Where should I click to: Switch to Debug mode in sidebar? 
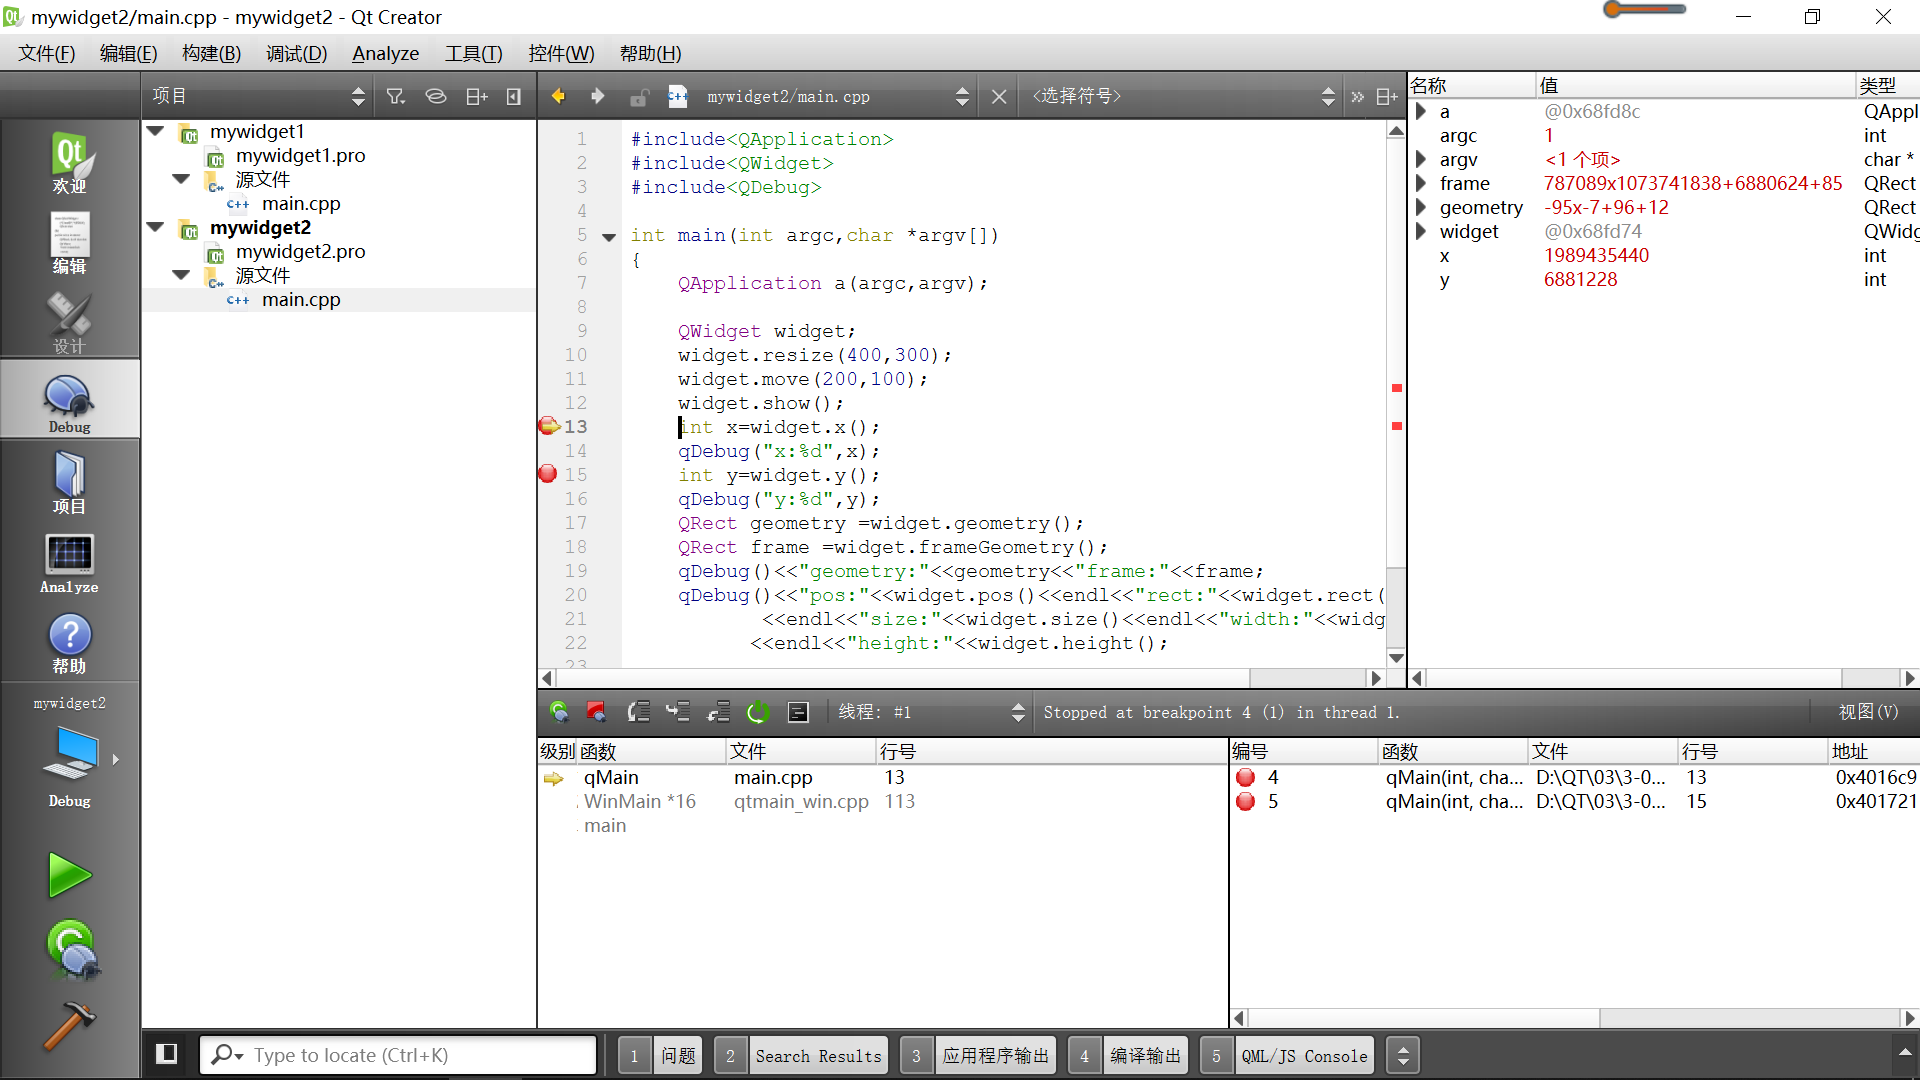click(69, 402)
